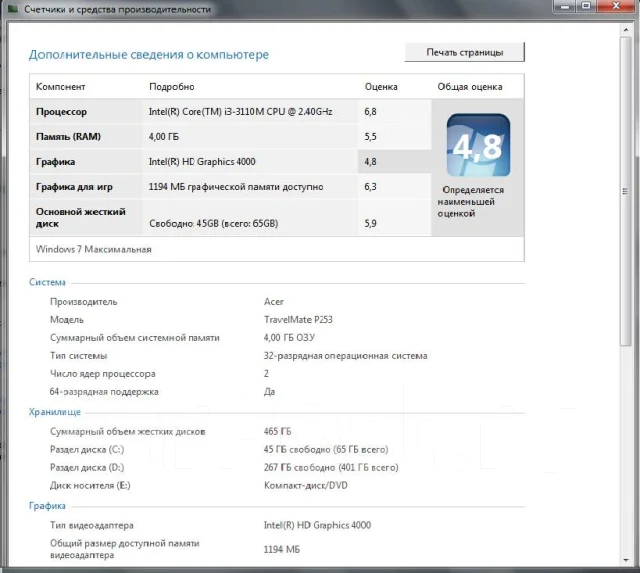Click the 1194 МБ video memory value
Image resolution: width=640 pixels, height=573 pixels.
pos(282,549)
